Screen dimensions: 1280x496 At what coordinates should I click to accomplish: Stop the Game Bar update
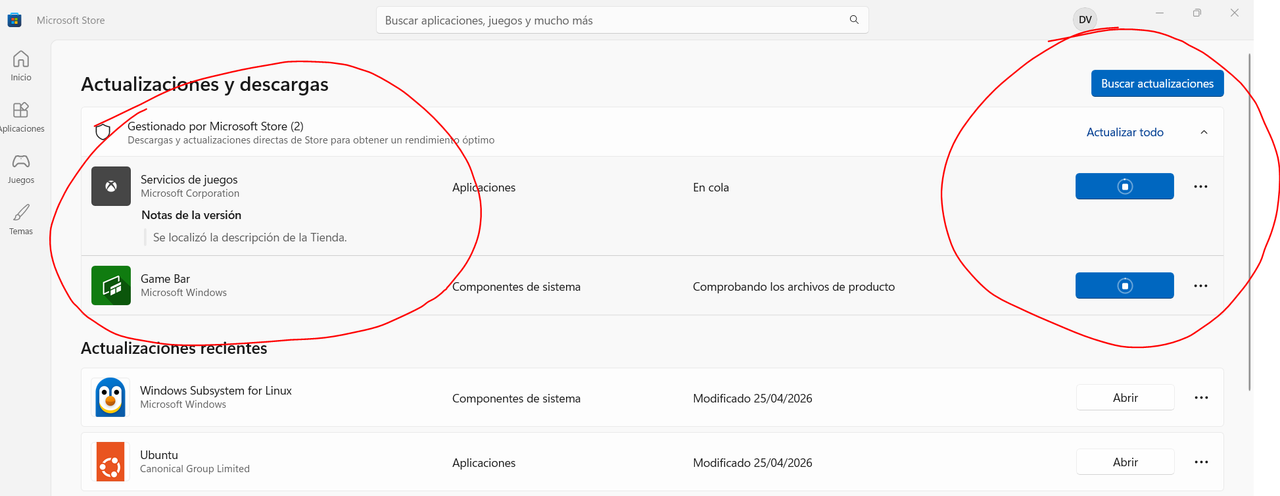[x=1124, y=286]
